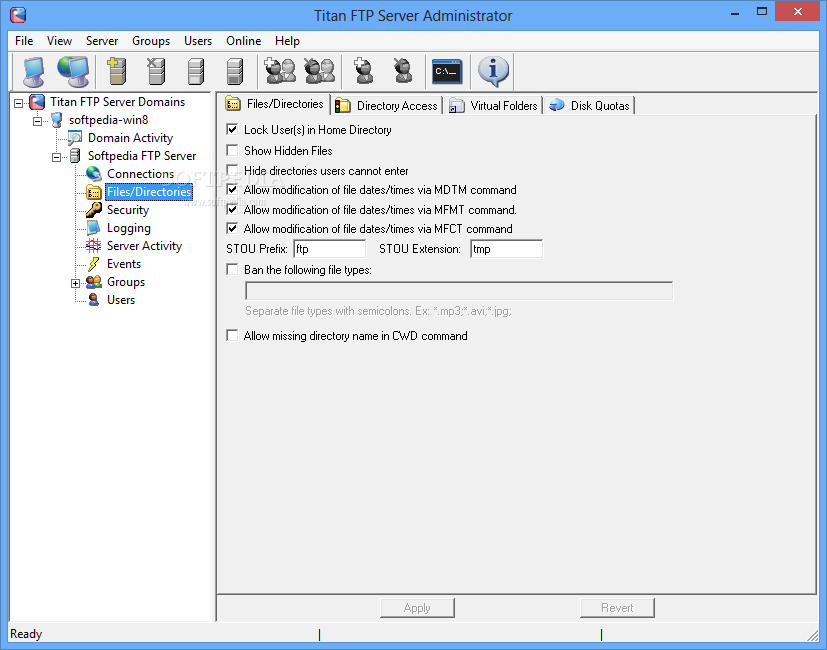Open the Groups menu
Viewport: 827px width, 650px height.
point(151,41)
